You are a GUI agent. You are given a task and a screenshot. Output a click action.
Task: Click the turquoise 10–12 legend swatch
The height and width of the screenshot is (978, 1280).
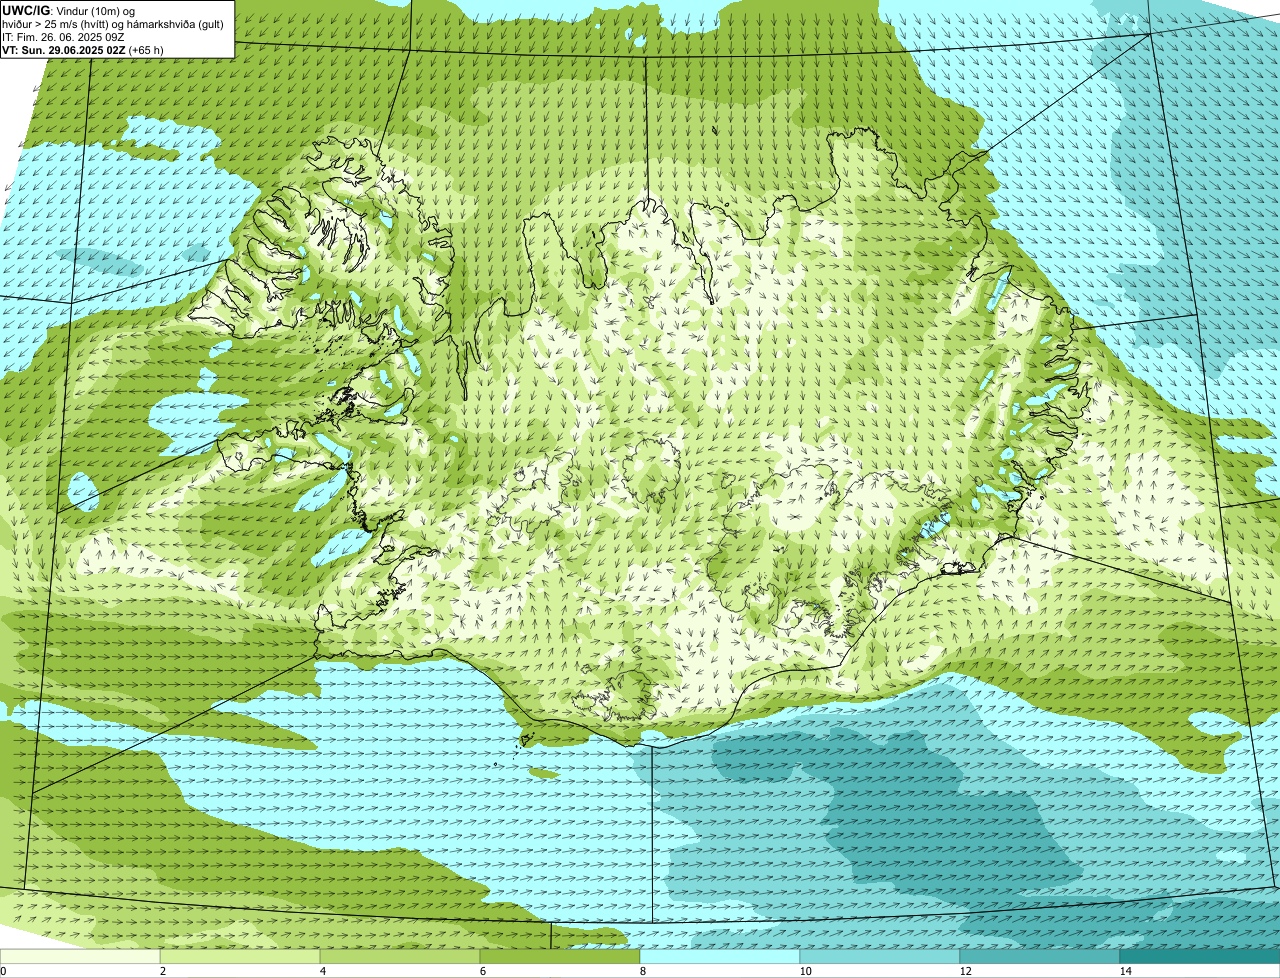[880, 956]
